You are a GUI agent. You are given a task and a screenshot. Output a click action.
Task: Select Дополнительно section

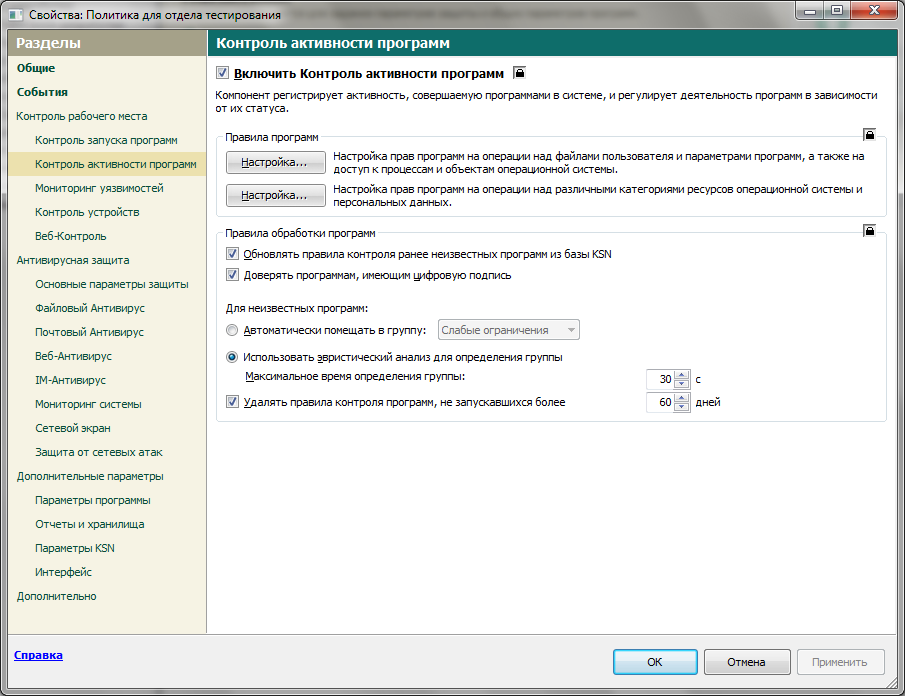(x=57, y=596)
